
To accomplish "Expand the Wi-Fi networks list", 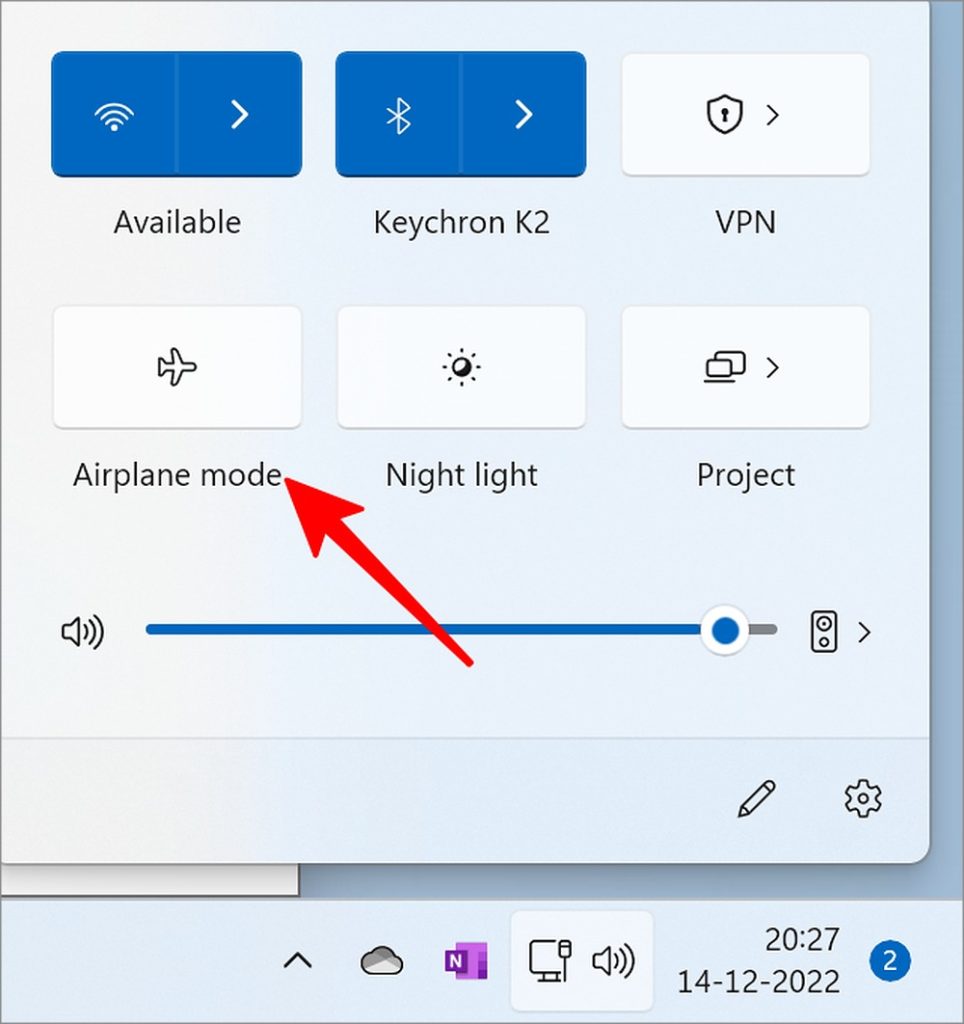I will [x=239, y=115].
